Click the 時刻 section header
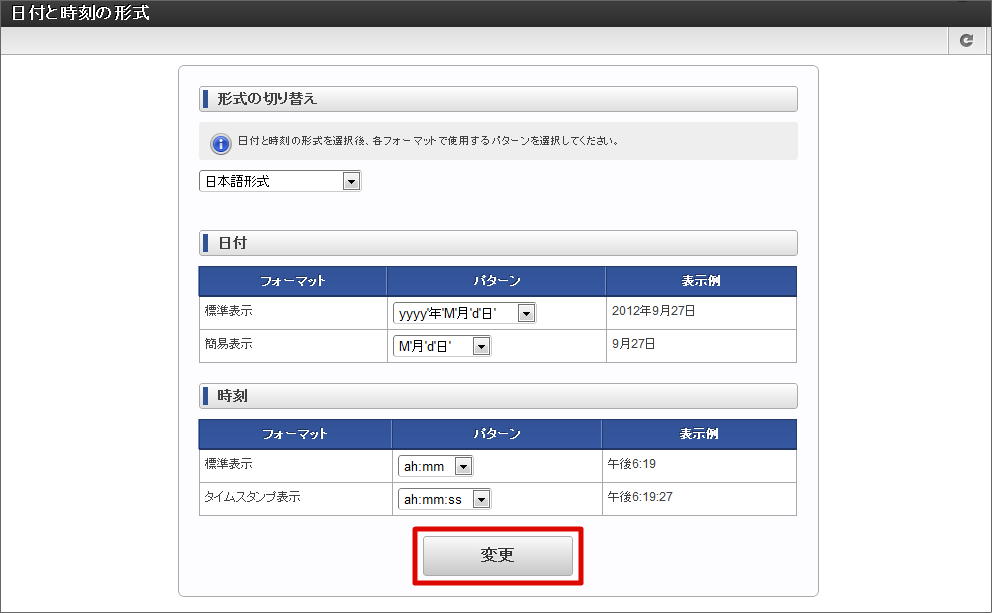 tap(498, 396)
